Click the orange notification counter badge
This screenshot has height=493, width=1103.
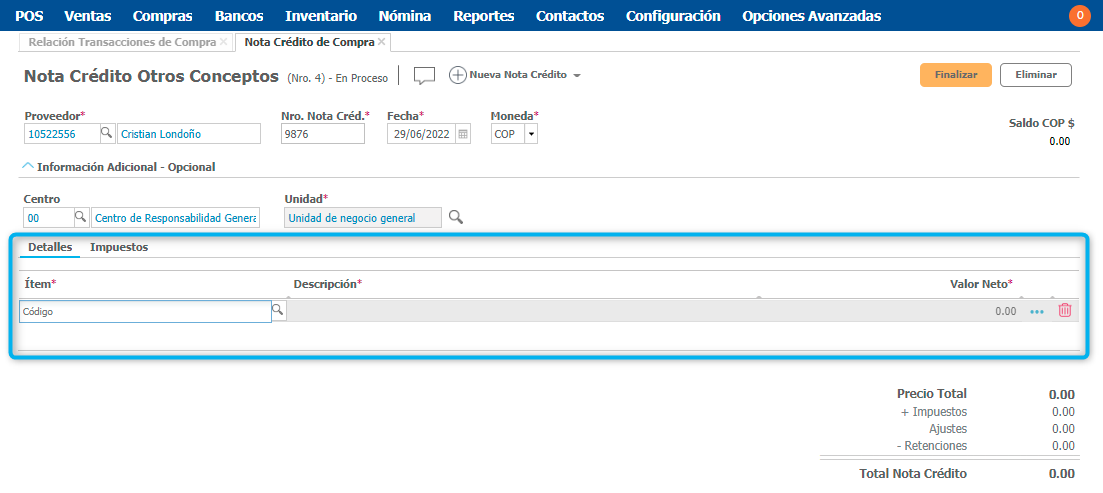click(x=1080, y=16)
